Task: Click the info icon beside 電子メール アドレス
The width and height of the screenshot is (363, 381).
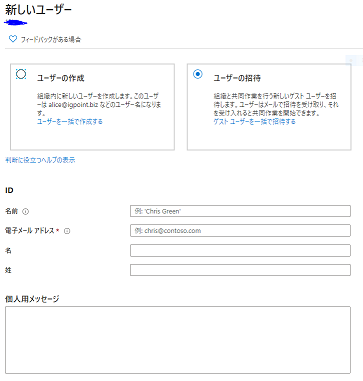Action: point(67,231)
